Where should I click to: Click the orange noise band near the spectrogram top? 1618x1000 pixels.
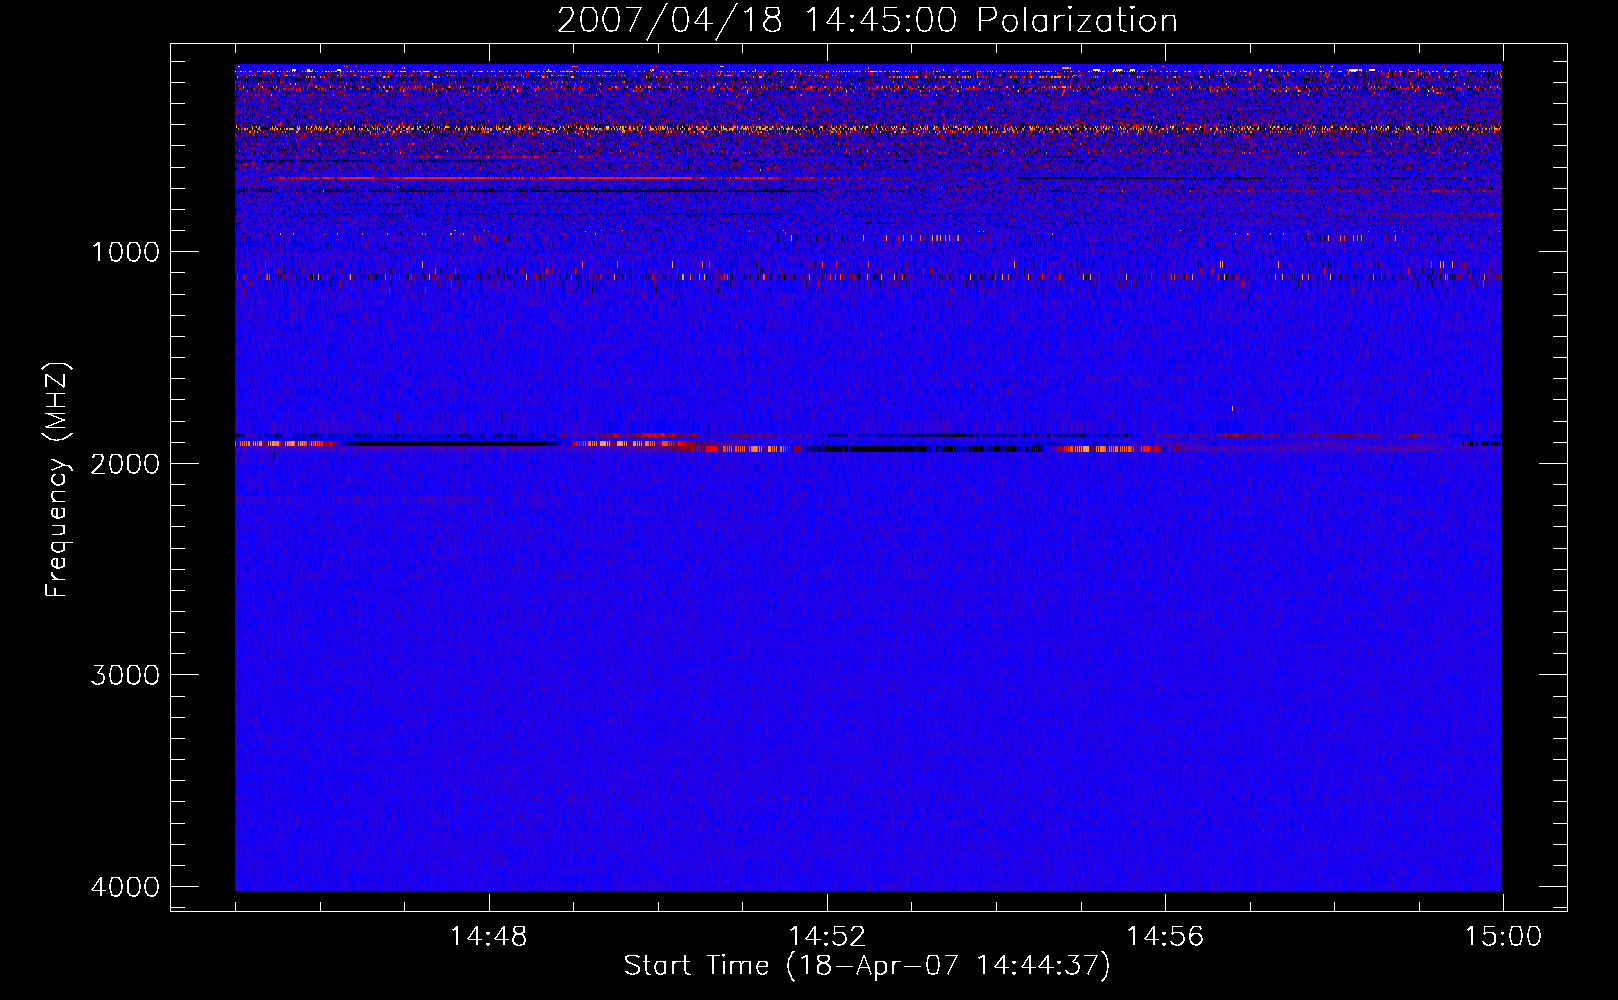click(868, 128)
